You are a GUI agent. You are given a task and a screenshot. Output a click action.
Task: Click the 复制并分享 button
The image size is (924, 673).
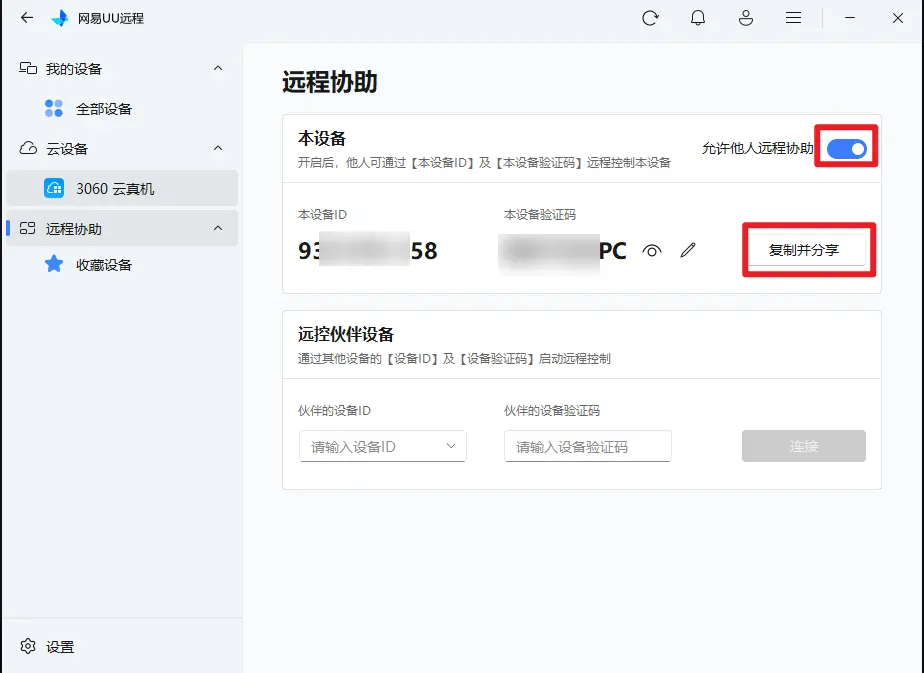804,251
